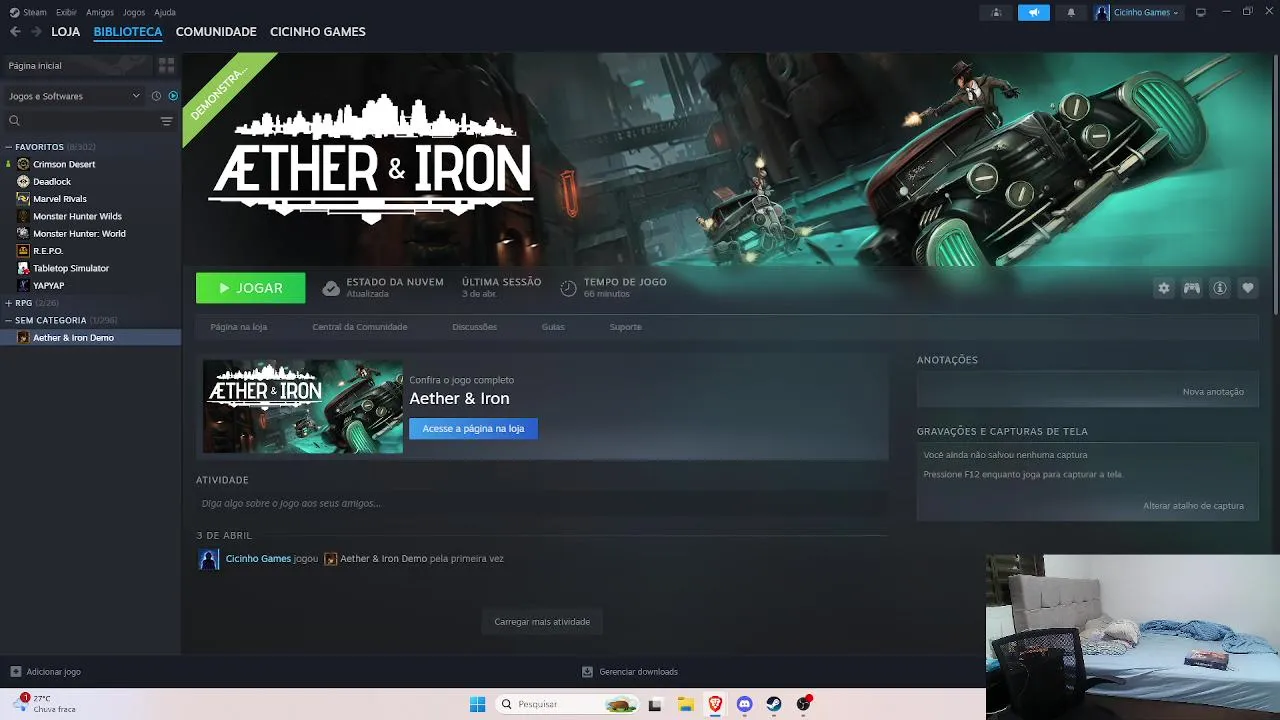Open Central da Comunidade link
The image size is (1280, 720).
click(x=360, y=327)
